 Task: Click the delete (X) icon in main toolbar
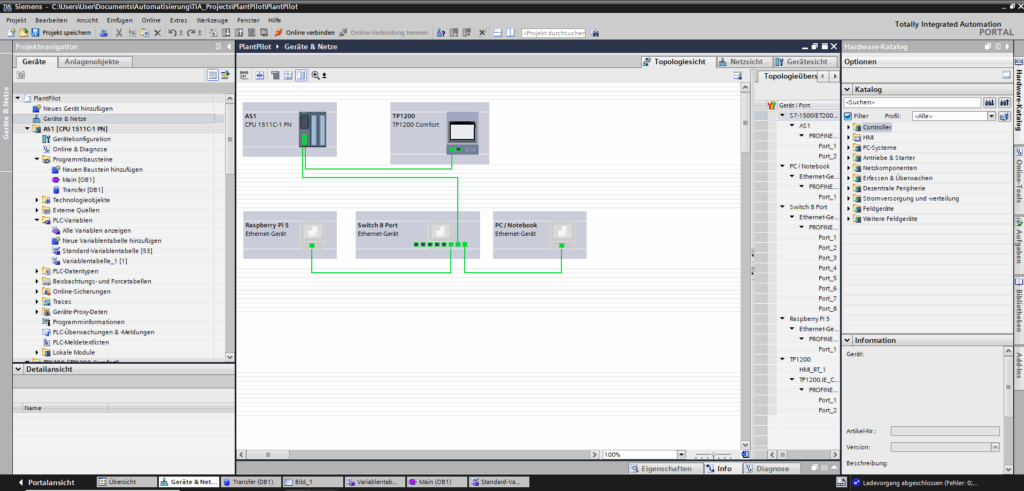157,33
